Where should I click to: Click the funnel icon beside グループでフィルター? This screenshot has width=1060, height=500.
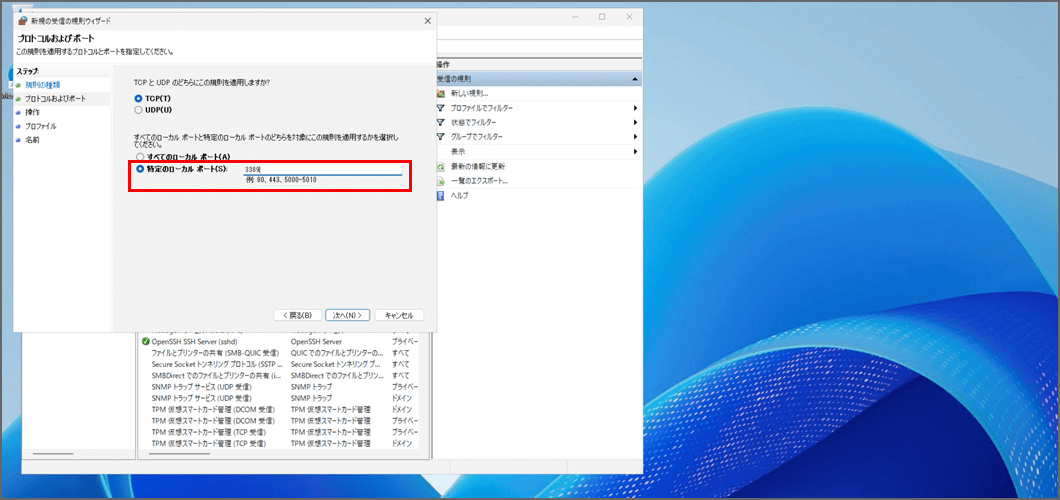441,137
